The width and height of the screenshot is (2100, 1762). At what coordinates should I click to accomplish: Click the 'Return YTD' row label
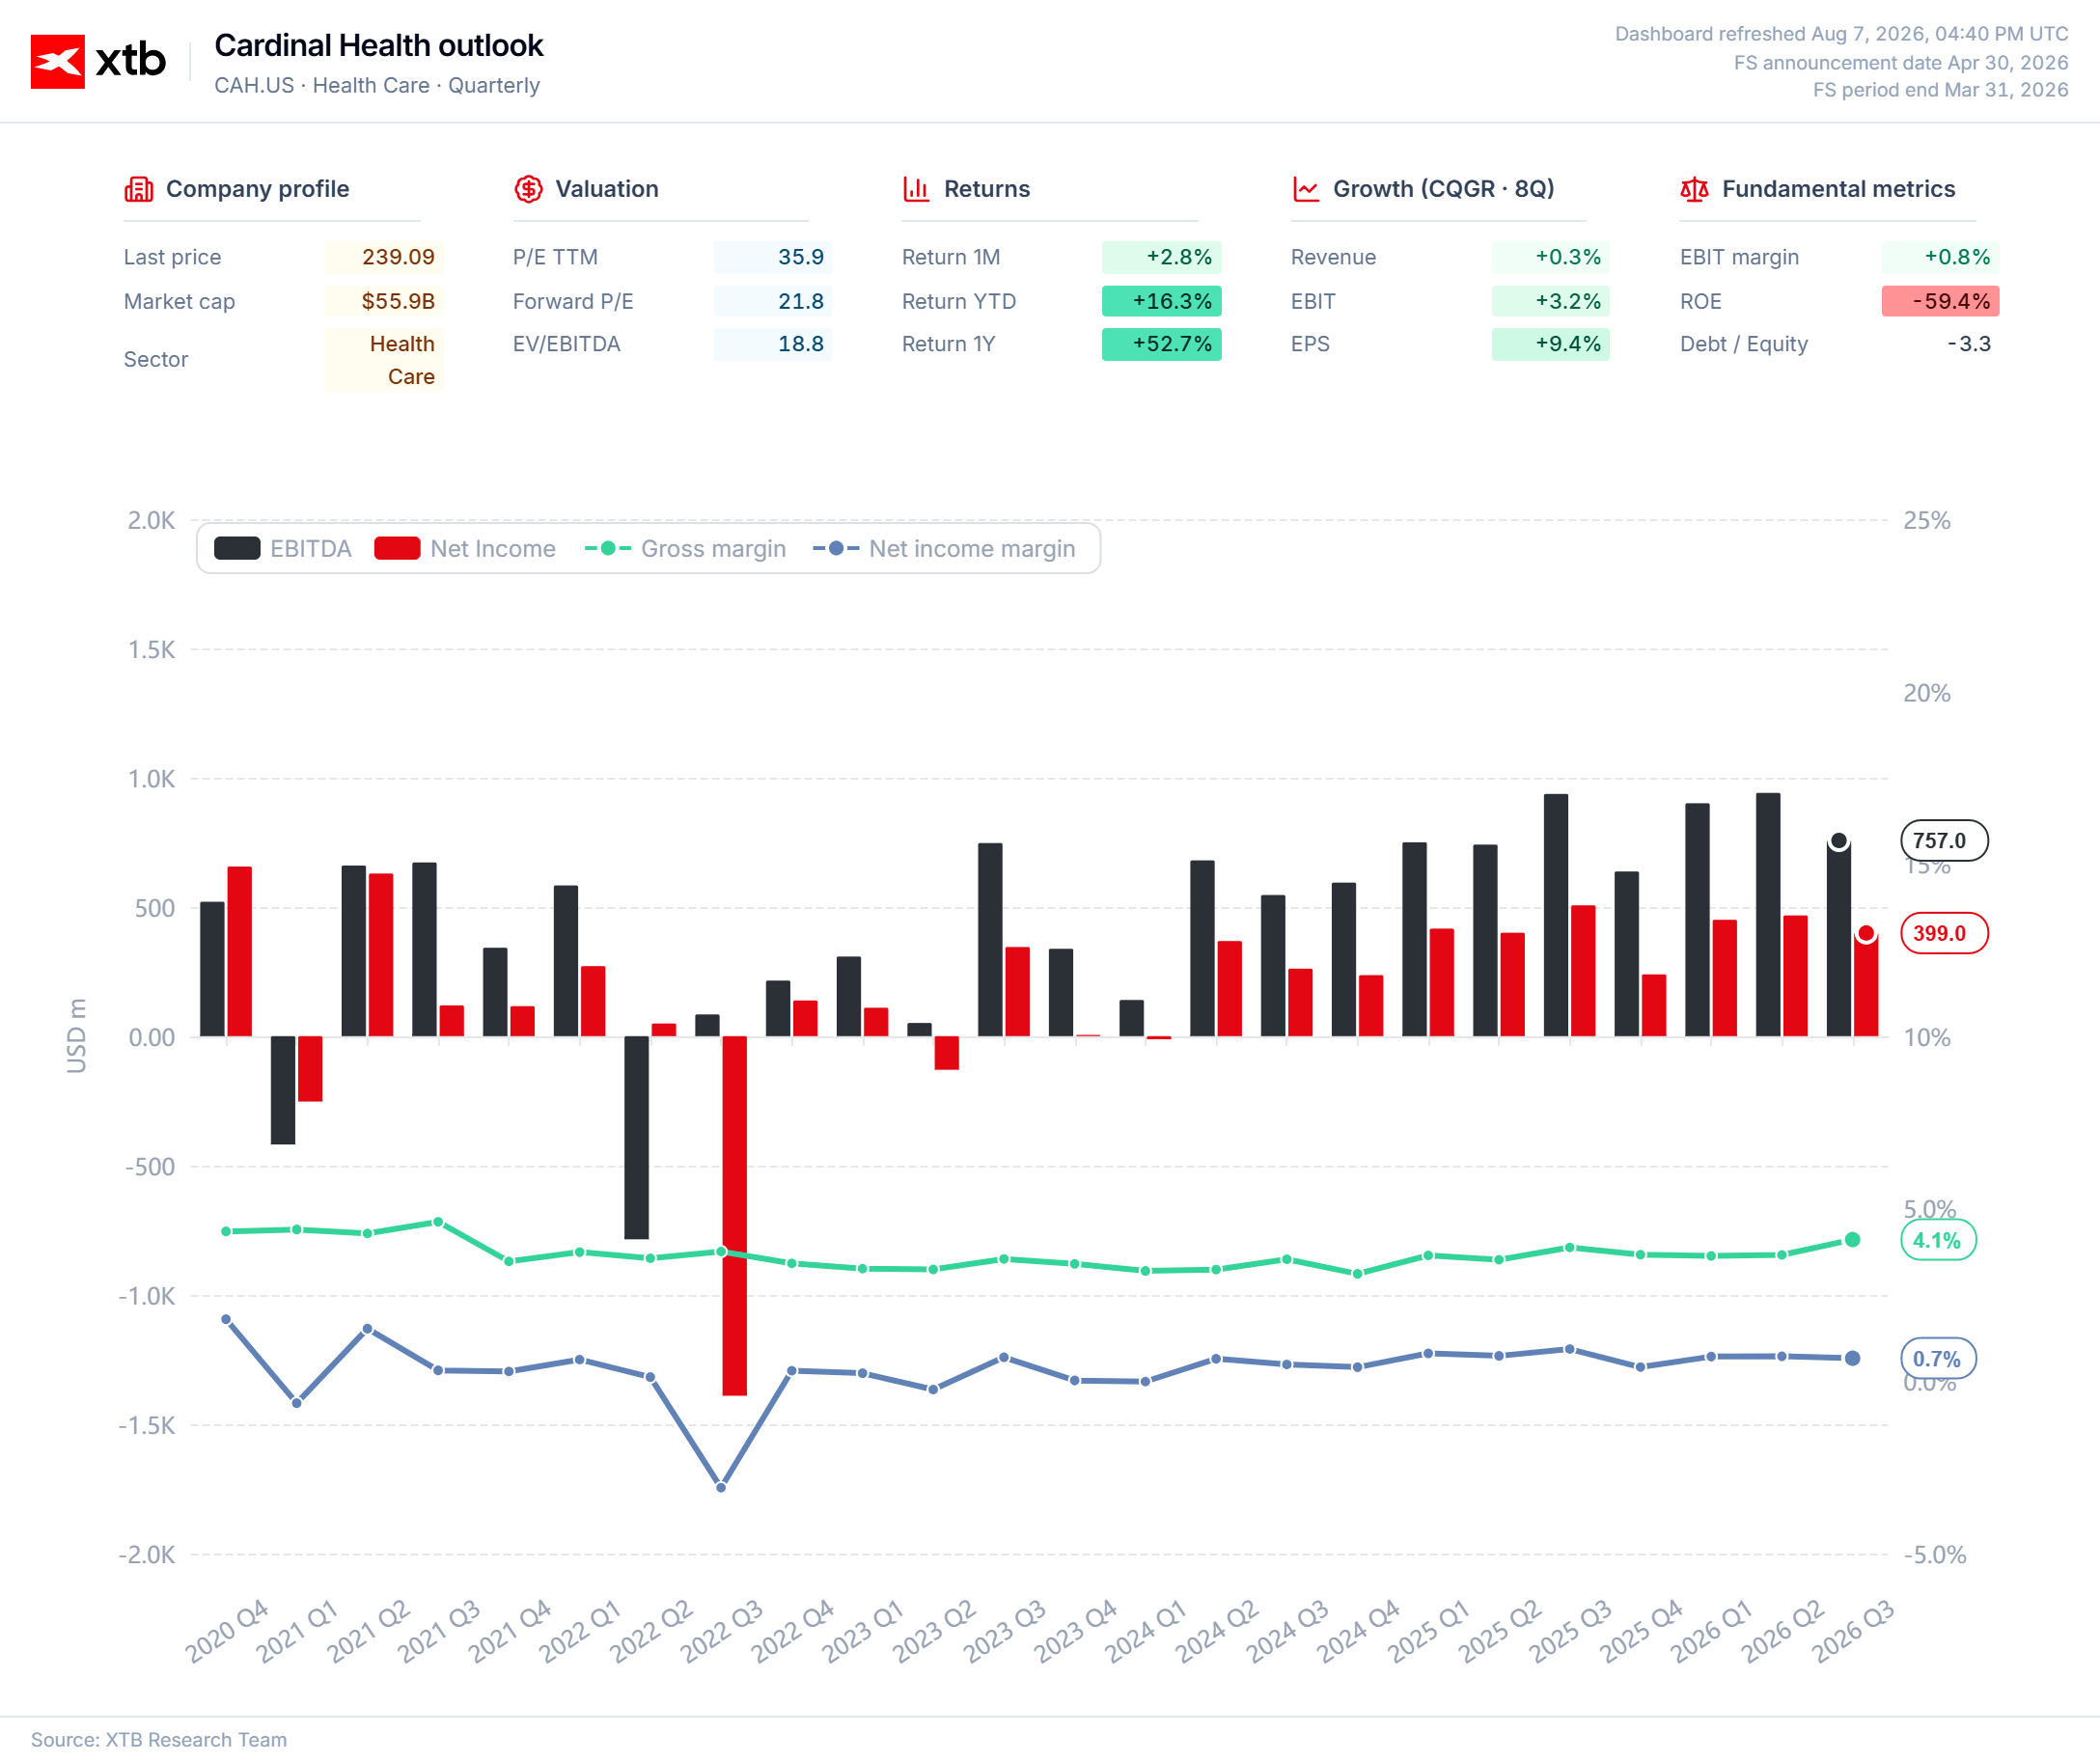958,301
